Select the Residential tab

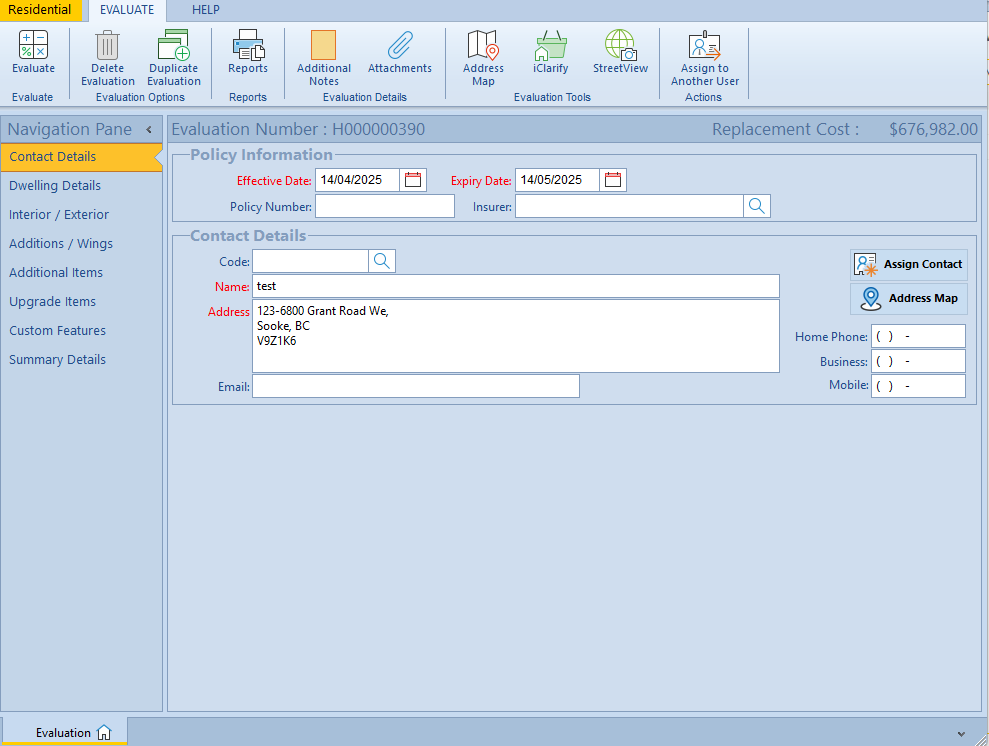(x=40, y=10)
